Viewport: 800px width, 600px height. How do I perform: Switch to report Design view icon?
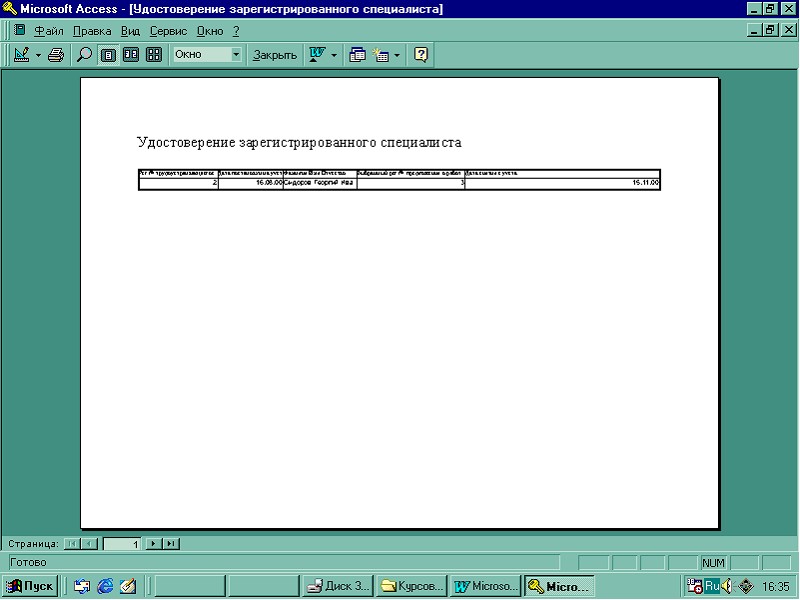(21, 55)
